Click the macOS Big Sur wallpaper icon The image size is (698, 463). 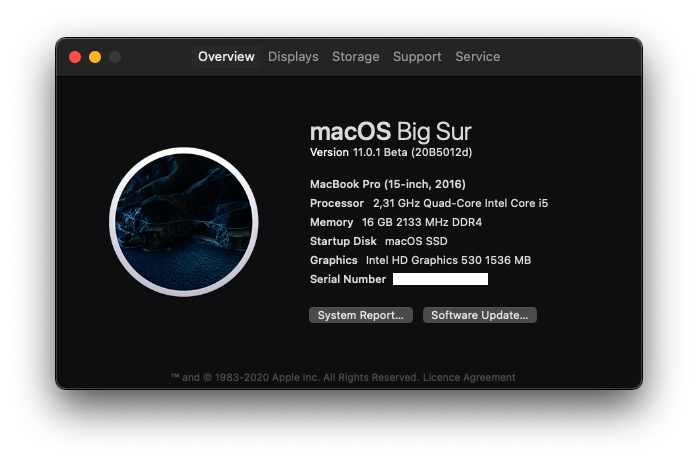[x=183, y=221]
